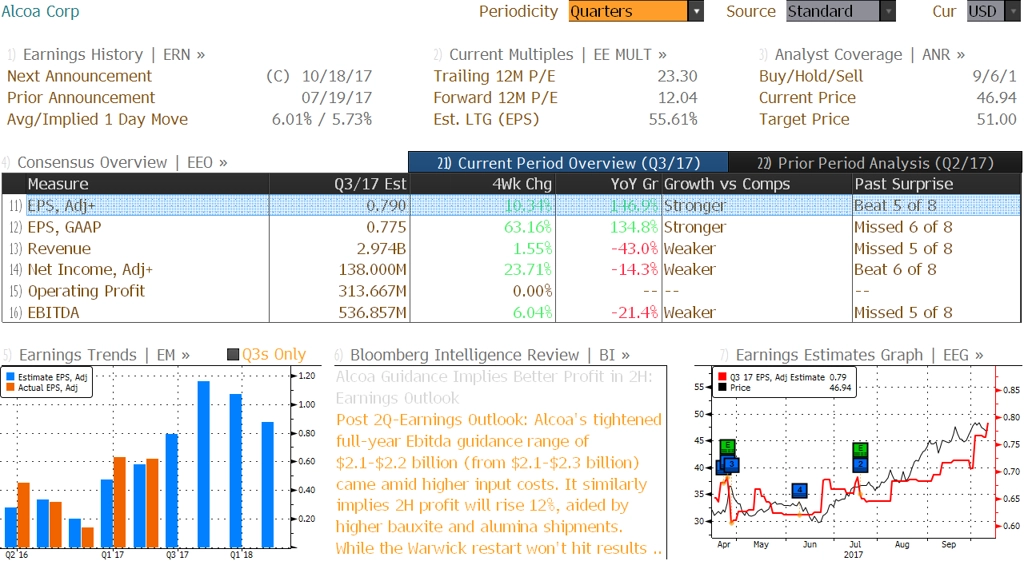Select the blue marker numbered 4
This screenshot has width=1024, height=561.
tap(799, 490)
